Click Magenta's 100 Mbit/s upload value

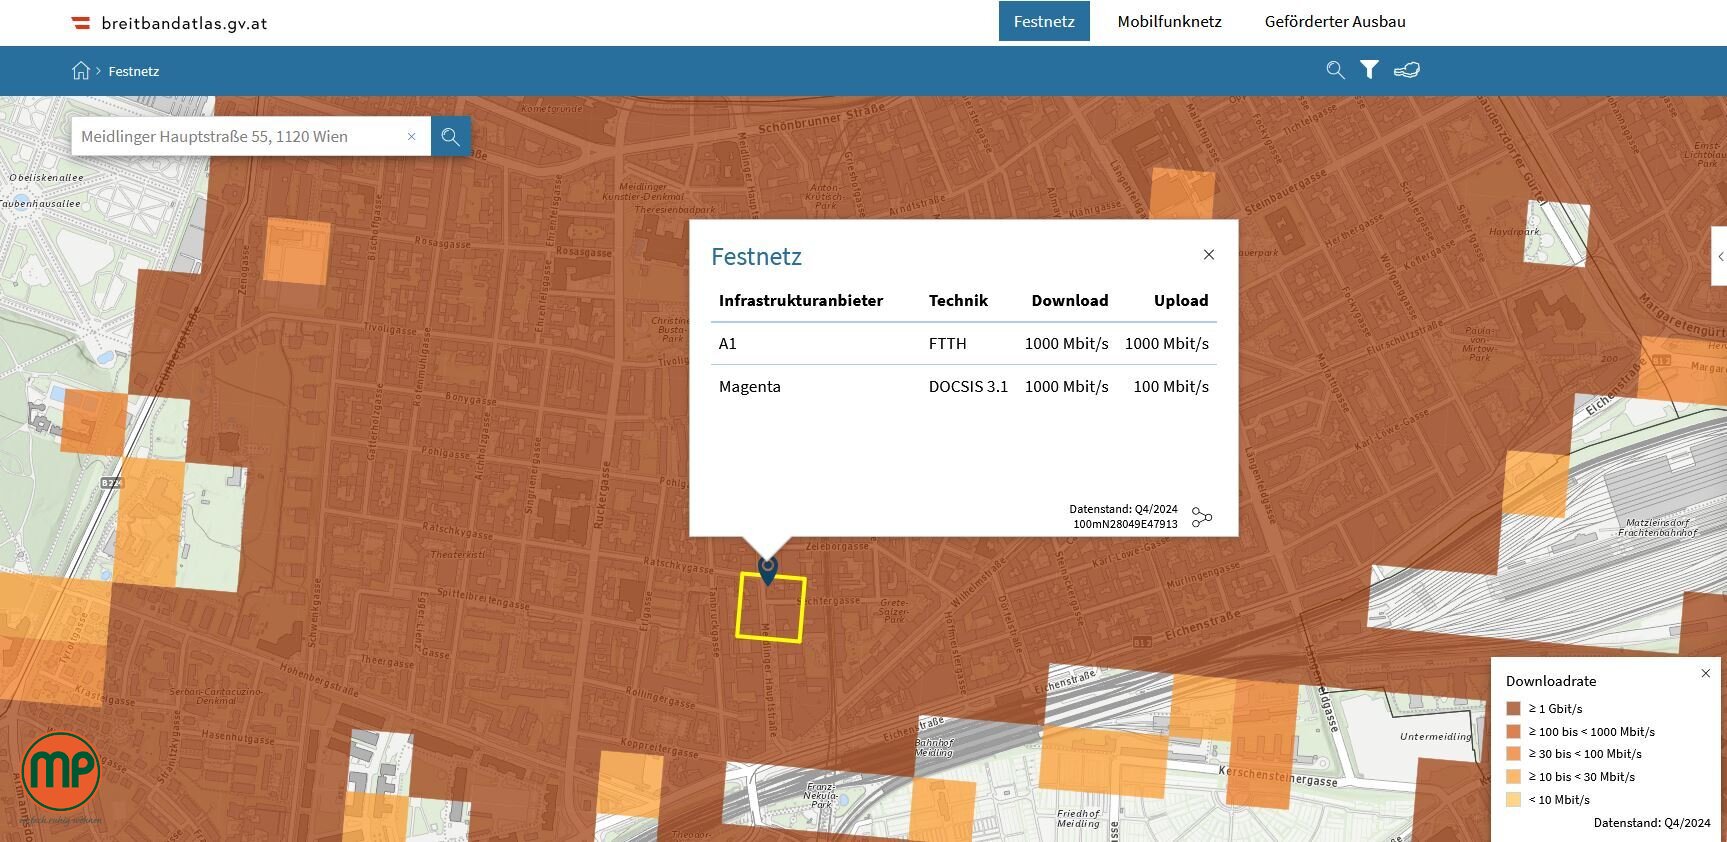coord(1171,386)
